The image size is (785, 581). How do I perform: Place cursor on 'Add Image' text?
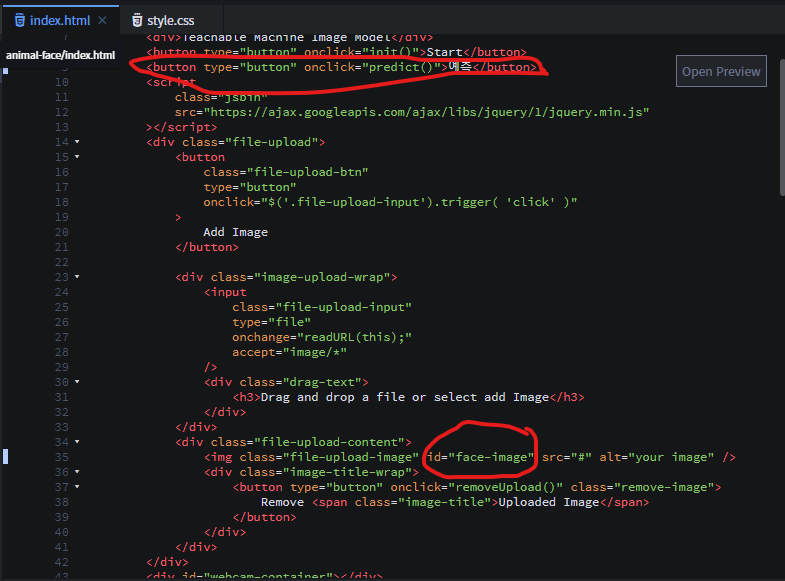click(x=235, y=232)
